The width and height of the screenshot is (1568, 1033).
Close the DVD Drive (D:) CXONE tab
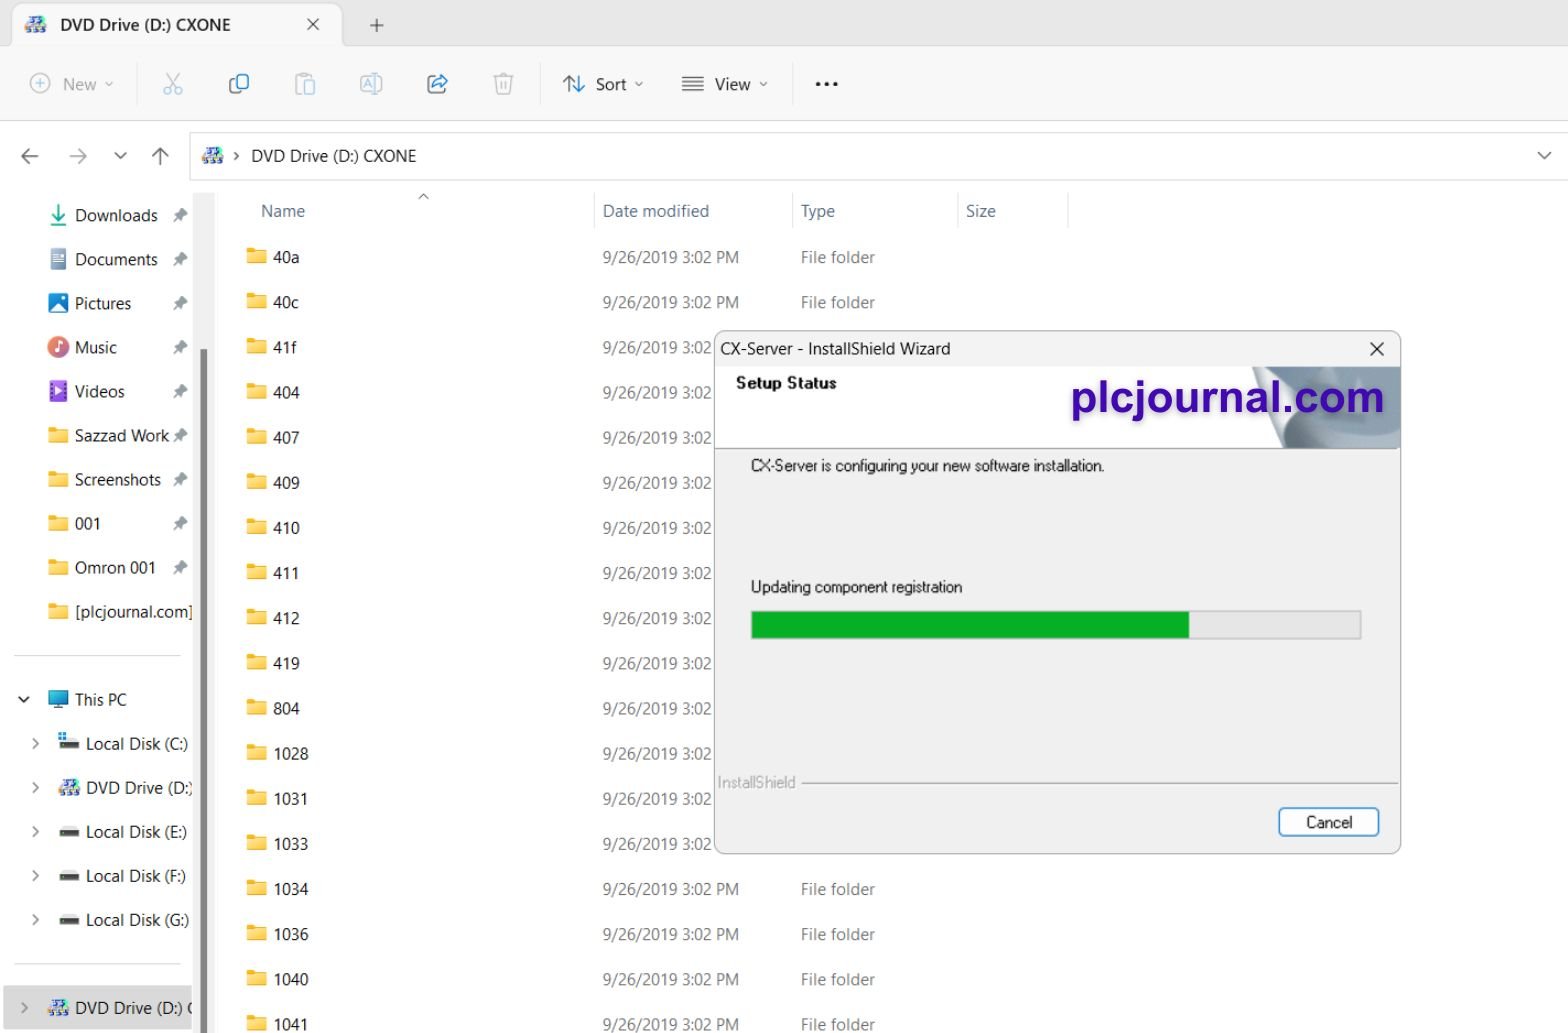point(313,25)
